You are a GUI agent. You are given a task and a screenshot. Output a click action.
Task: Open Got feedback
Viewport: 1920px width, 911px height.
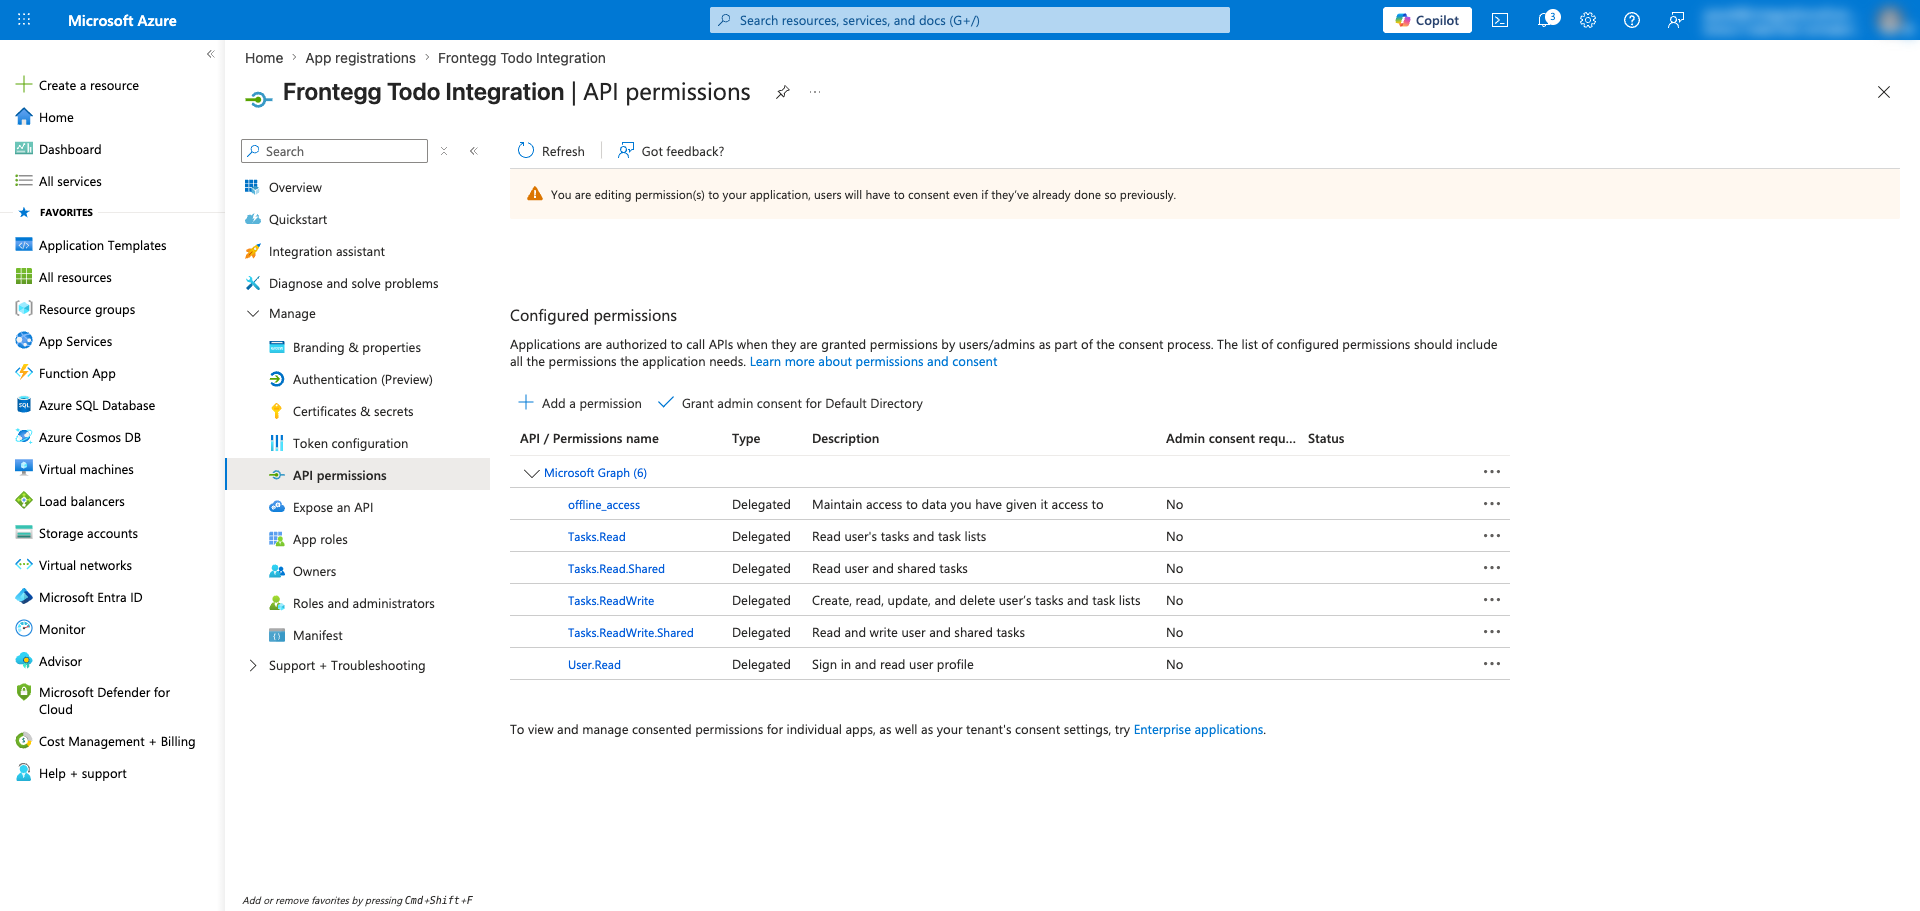671,151
